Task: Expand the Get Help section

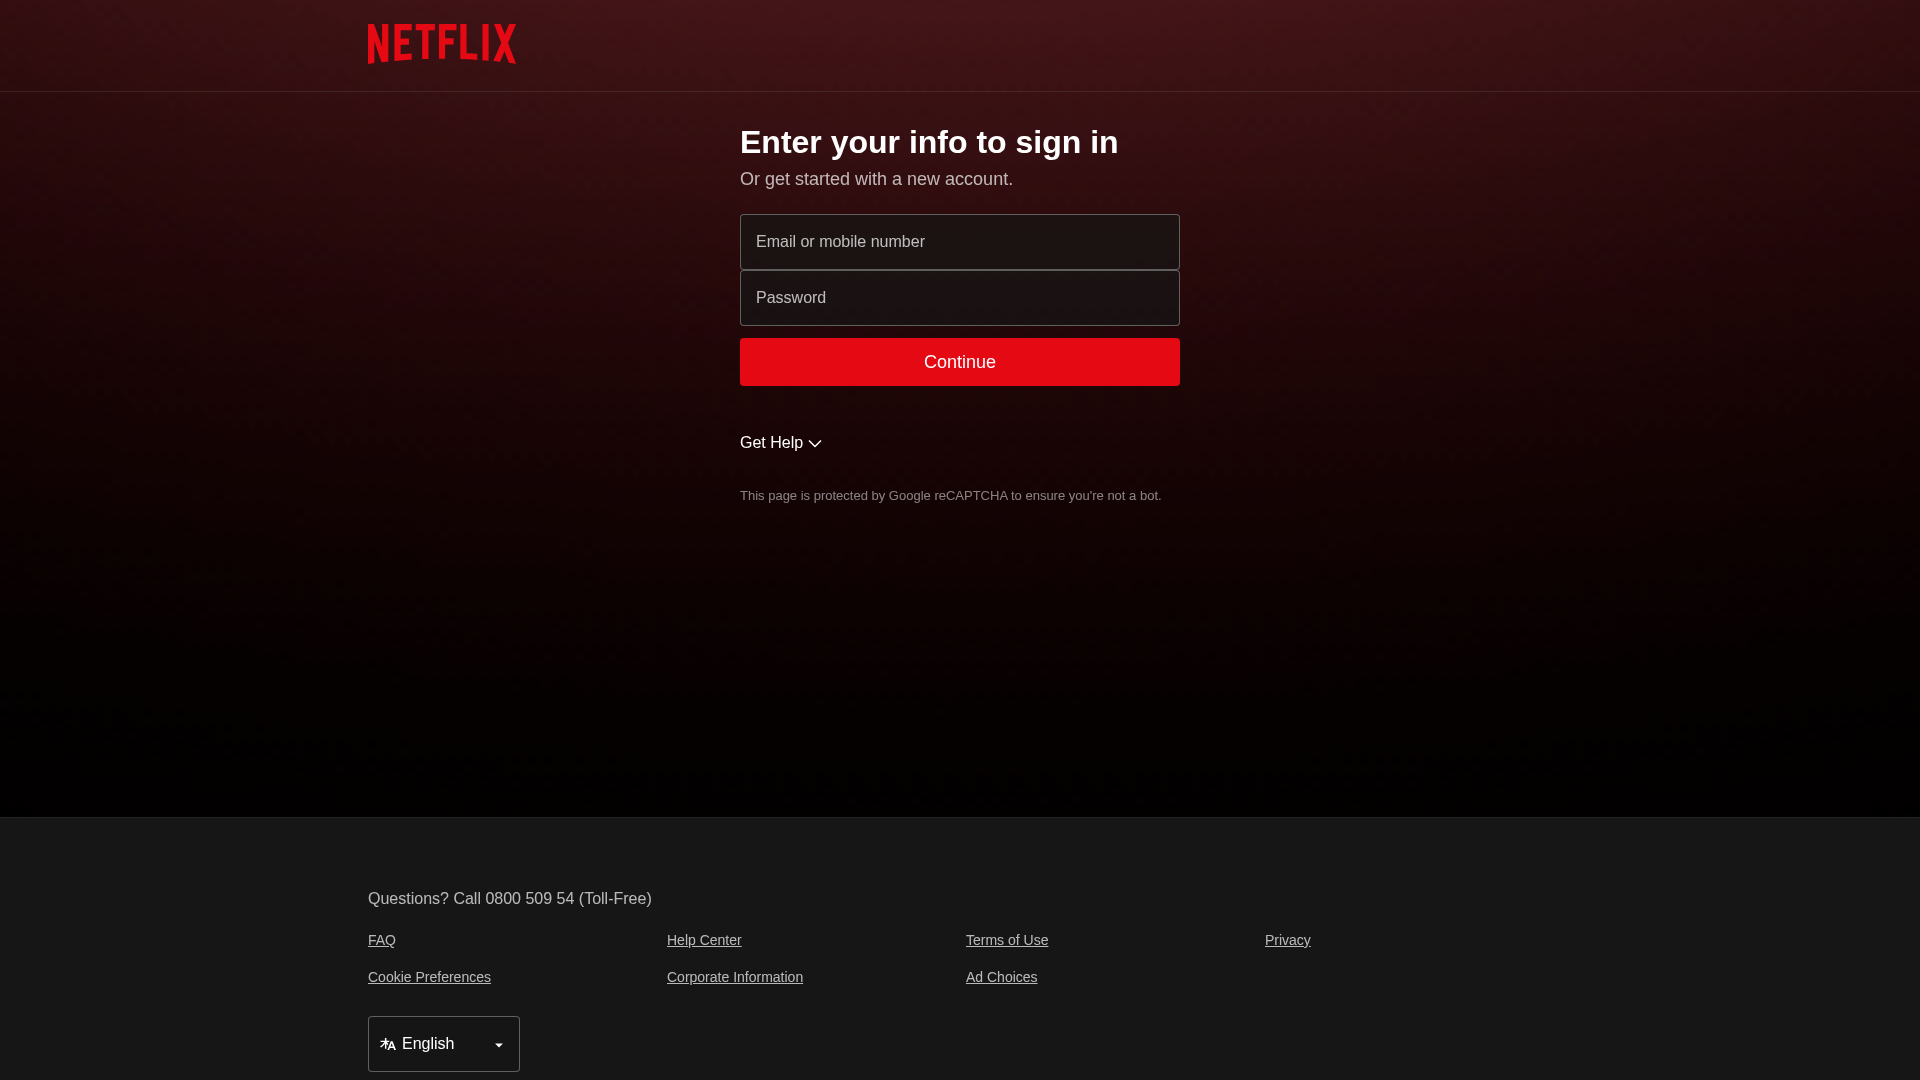Action: point(781,443)
